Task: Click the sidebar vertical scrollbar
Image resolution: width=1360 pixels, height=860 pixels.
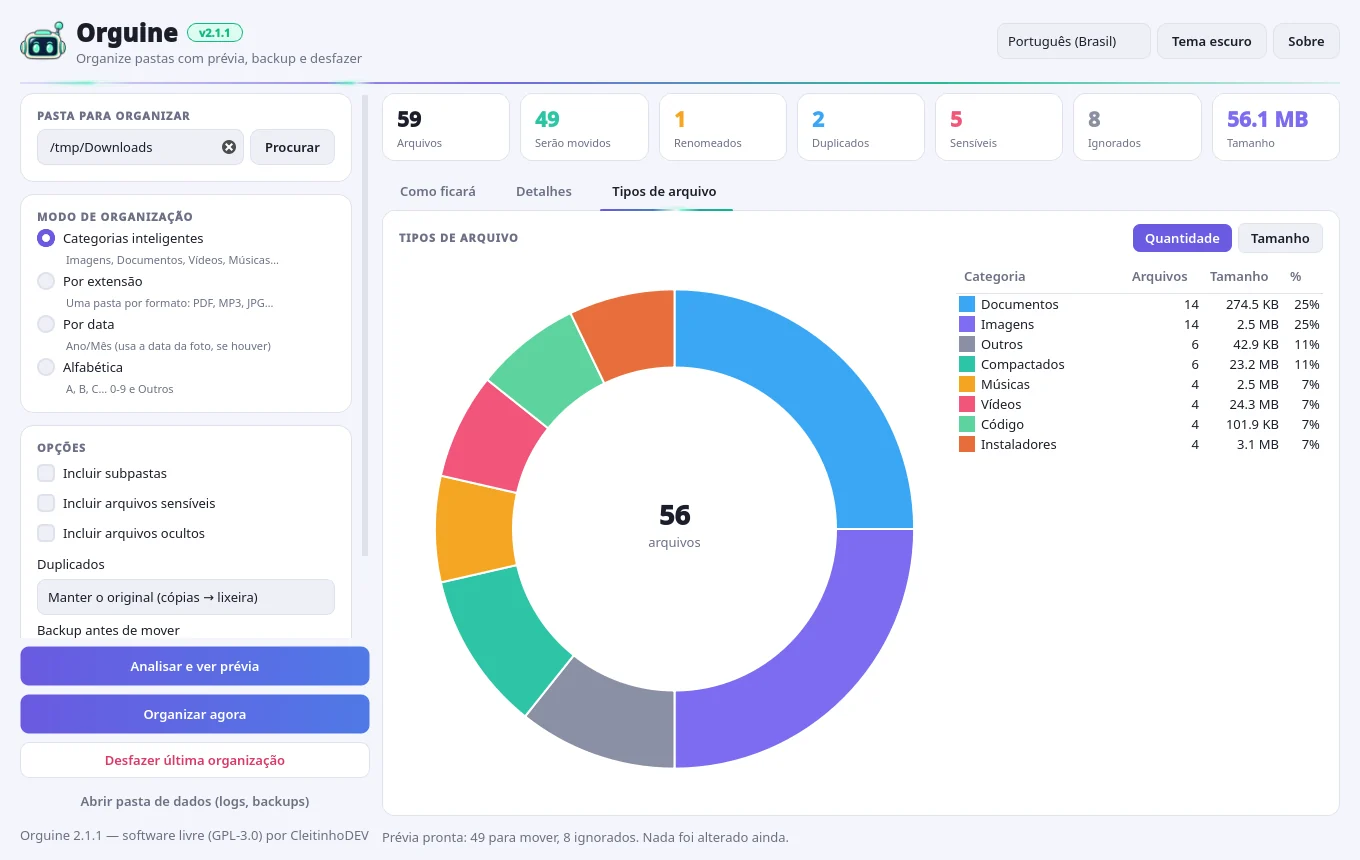Action: click(x=365, y=325)
